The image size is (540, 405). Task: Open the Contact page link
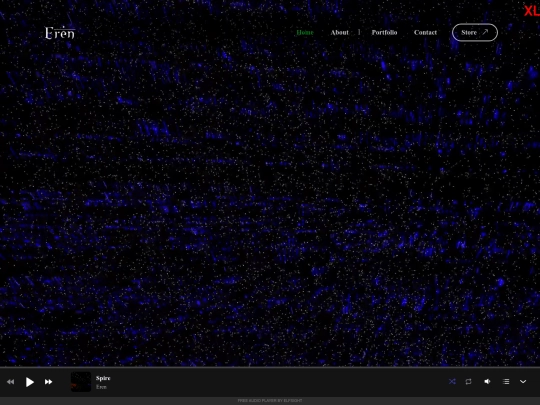click(x=425, y=32)
